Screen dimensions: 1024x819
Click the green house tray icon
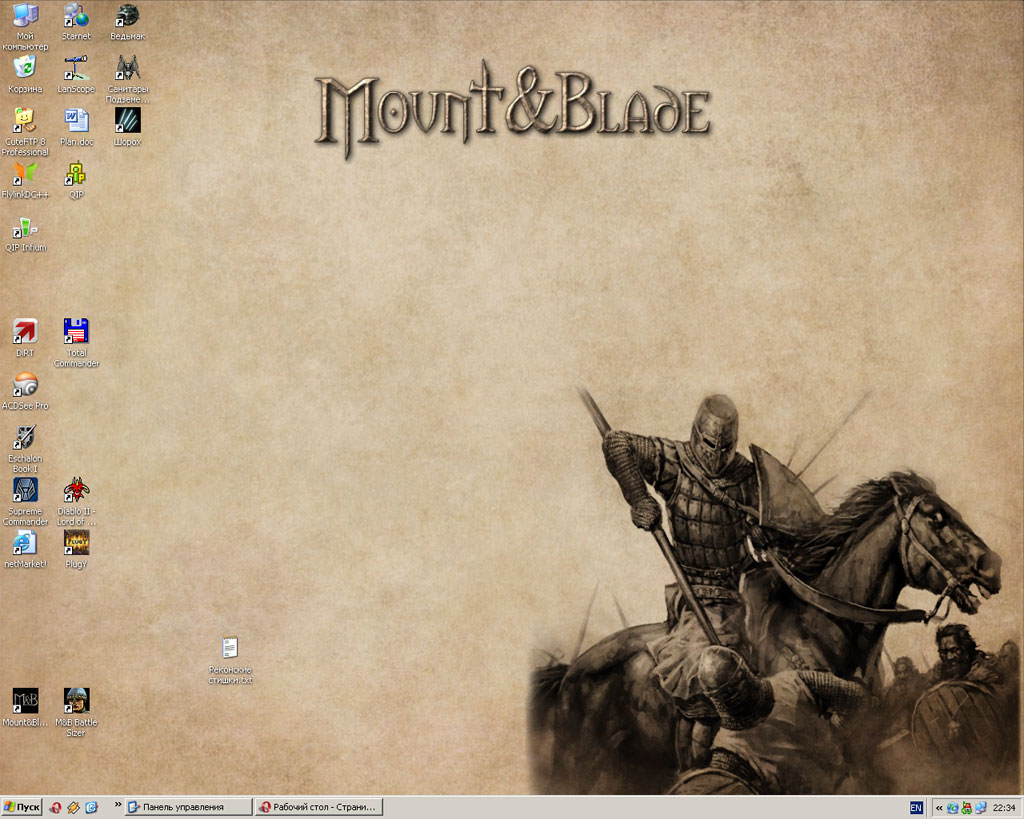pyautogui.click(x=967, y=808)
